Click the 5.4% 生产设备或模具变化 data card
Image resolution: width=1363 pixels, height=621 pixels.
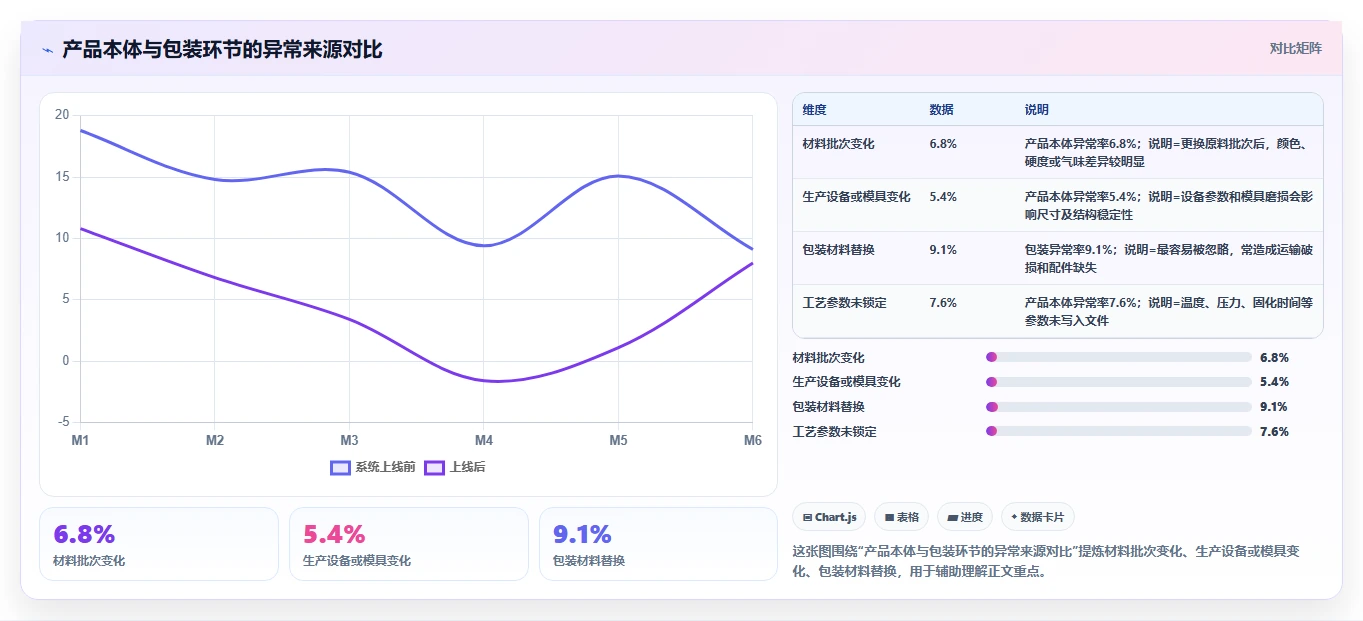click(408, 544)
